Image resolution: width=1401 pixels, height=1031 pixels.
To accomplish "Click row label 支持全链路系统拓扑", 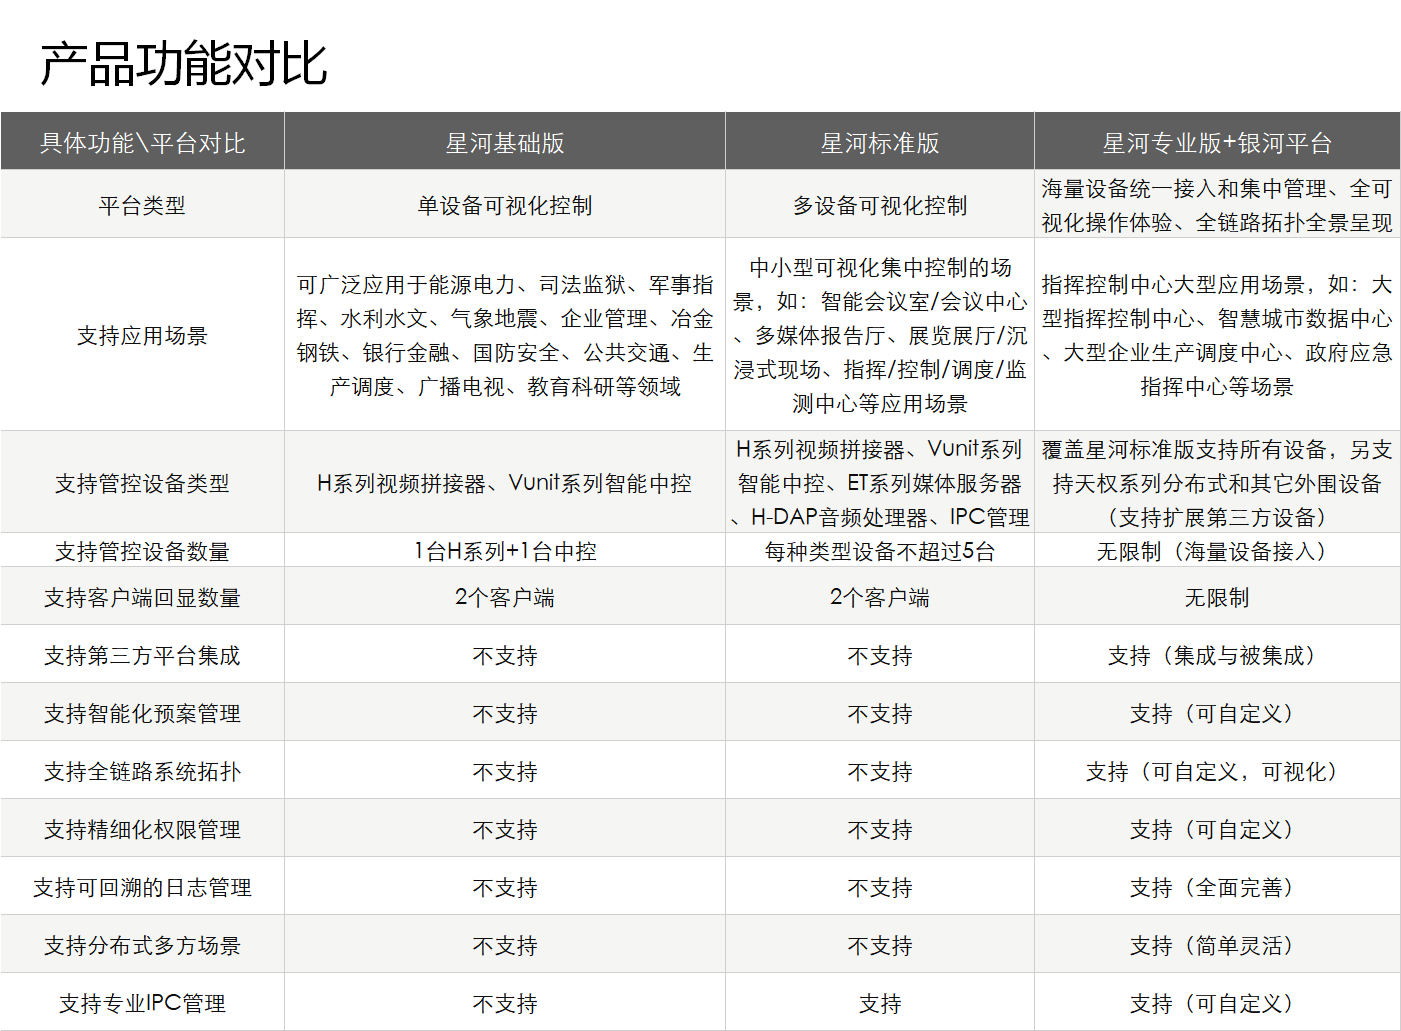I will [142, 772].
